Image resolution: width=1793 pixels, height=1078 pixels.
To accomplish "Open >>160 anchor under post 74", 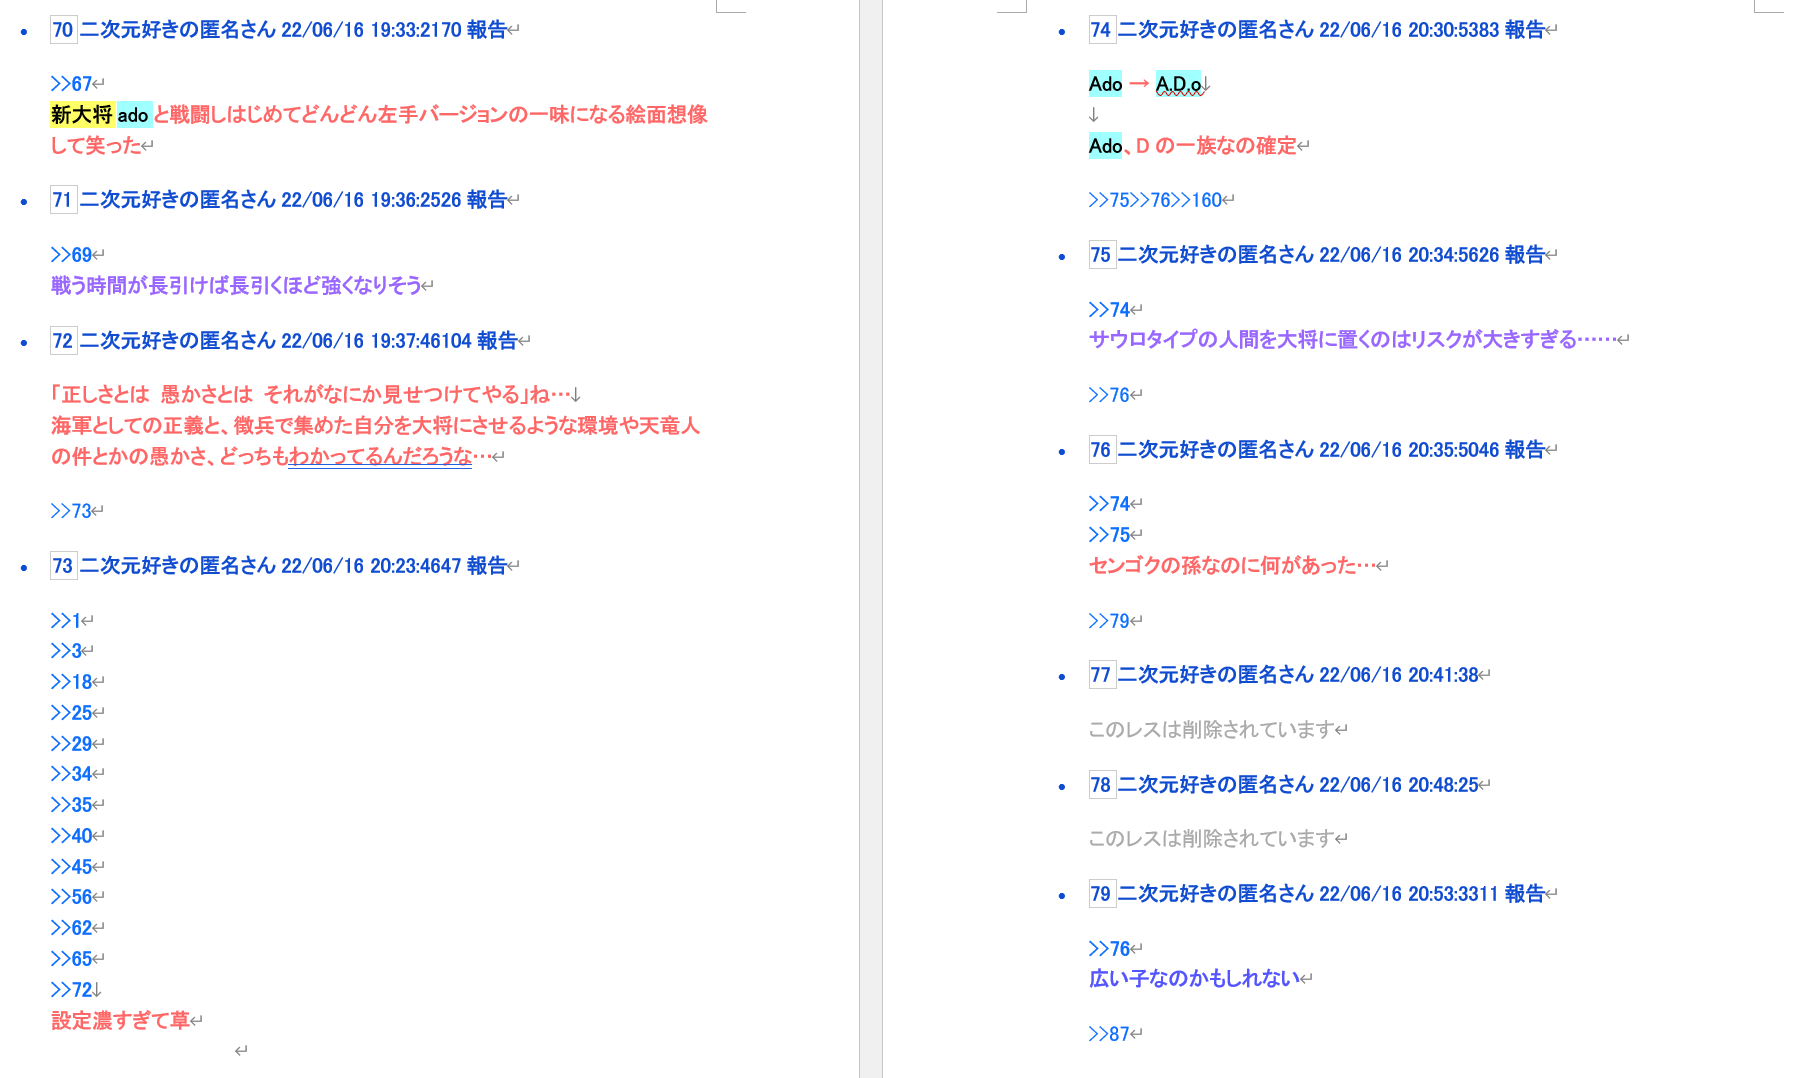I will coord(1197,200).
